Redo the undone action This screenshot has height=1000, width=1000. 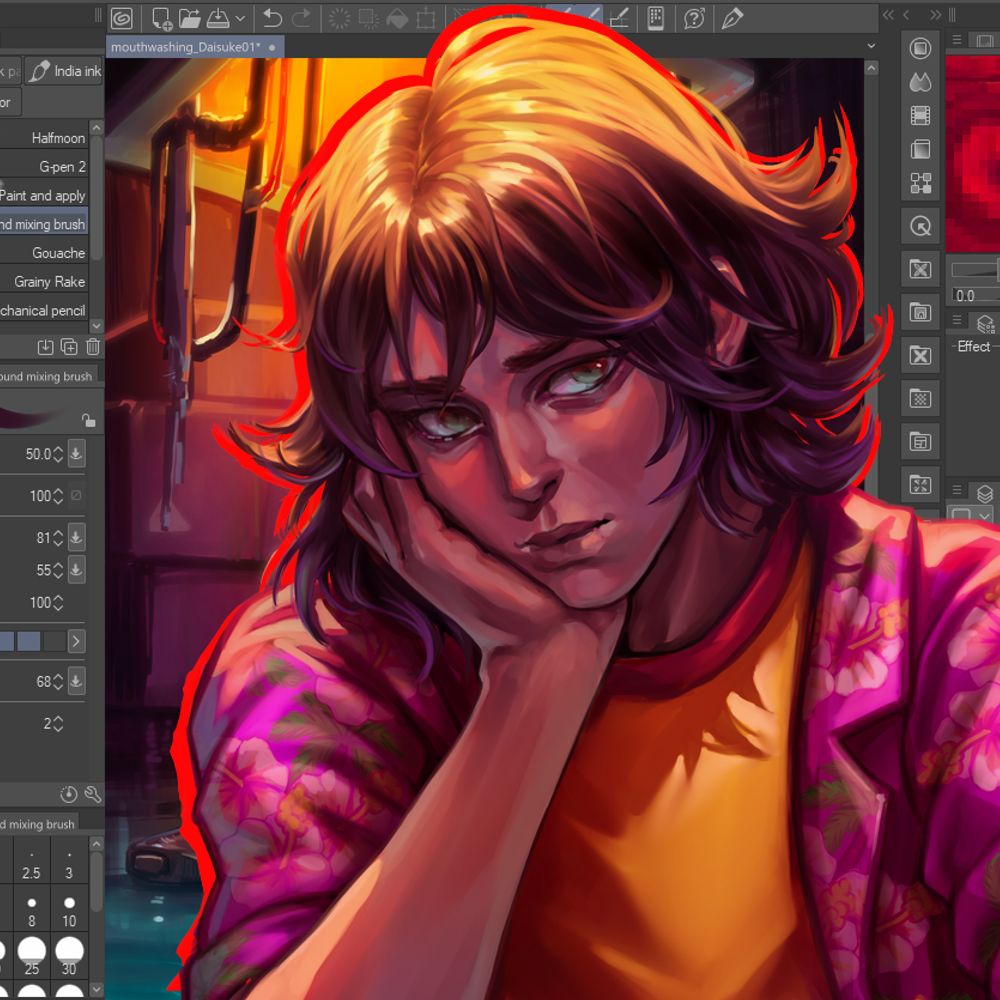pos(301,18)
